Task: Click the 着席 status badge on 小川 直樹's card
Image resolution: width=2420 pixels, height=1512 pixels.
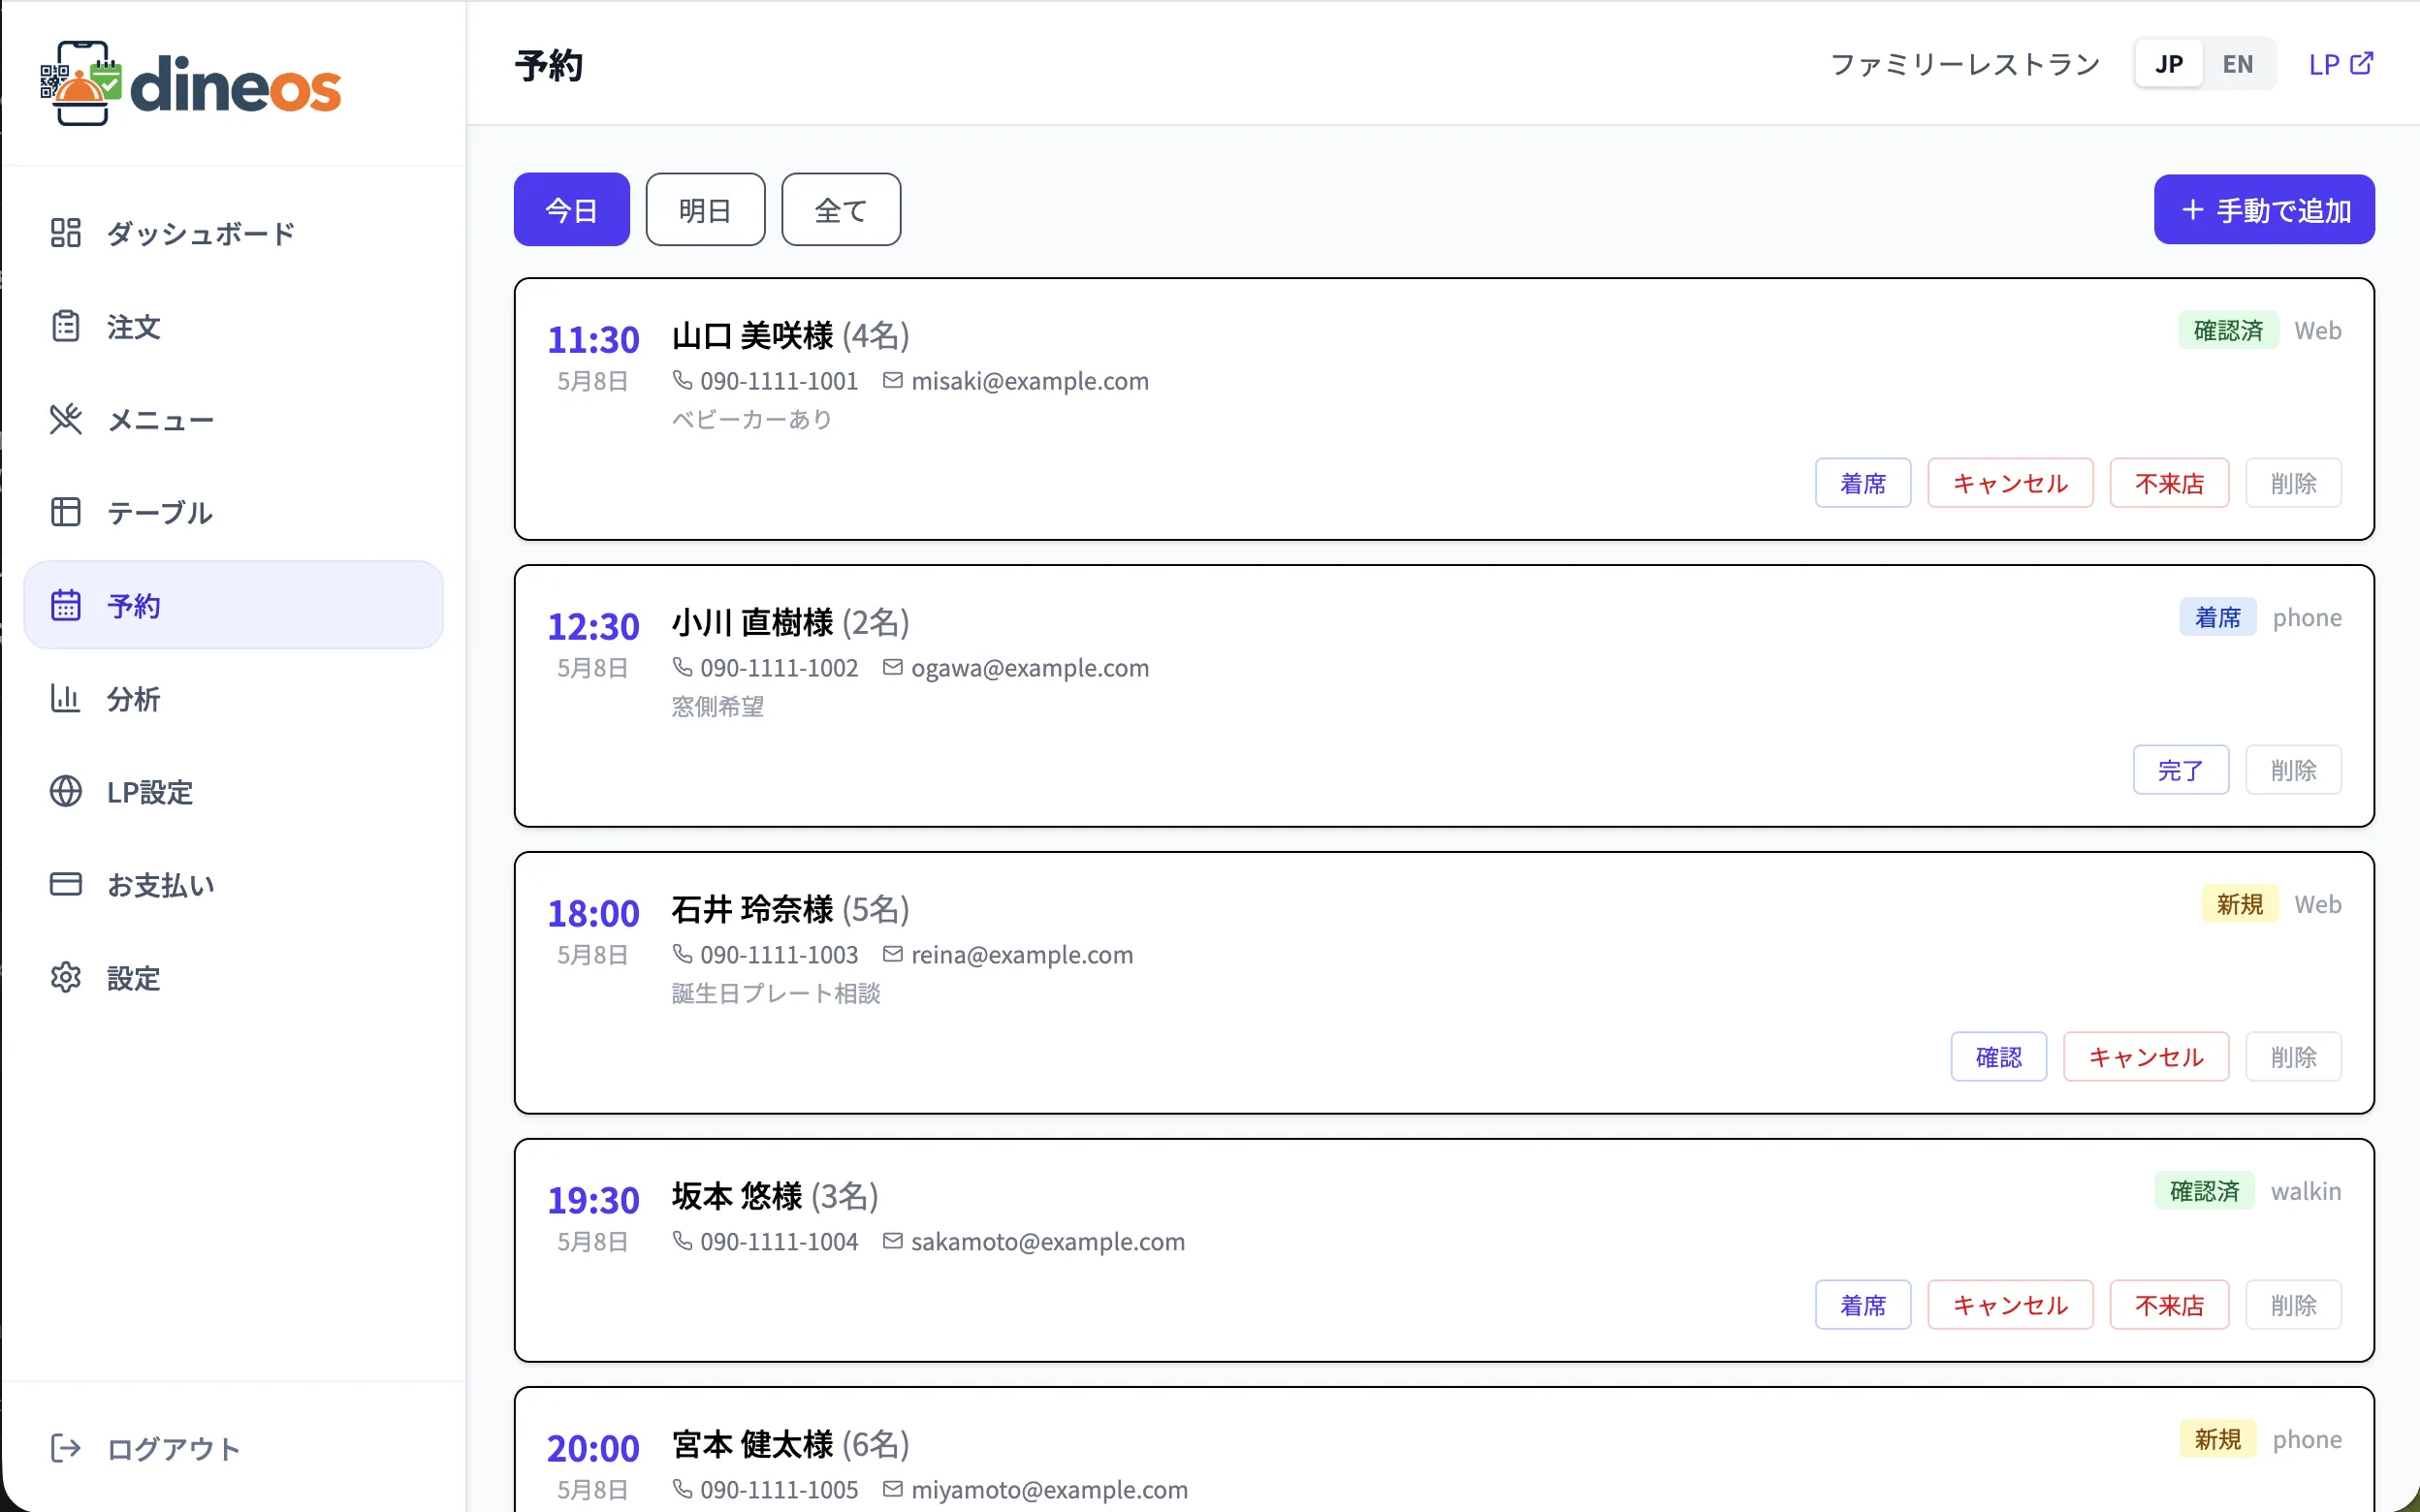Action: [x=2217, y=618]
